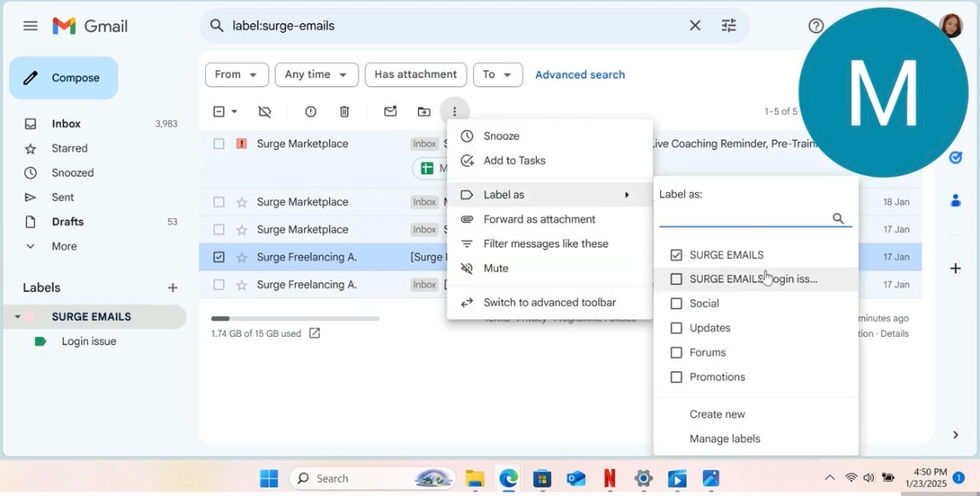Open Outlook in the taskbar
980x496 pixels.
(x=576, y=479)
